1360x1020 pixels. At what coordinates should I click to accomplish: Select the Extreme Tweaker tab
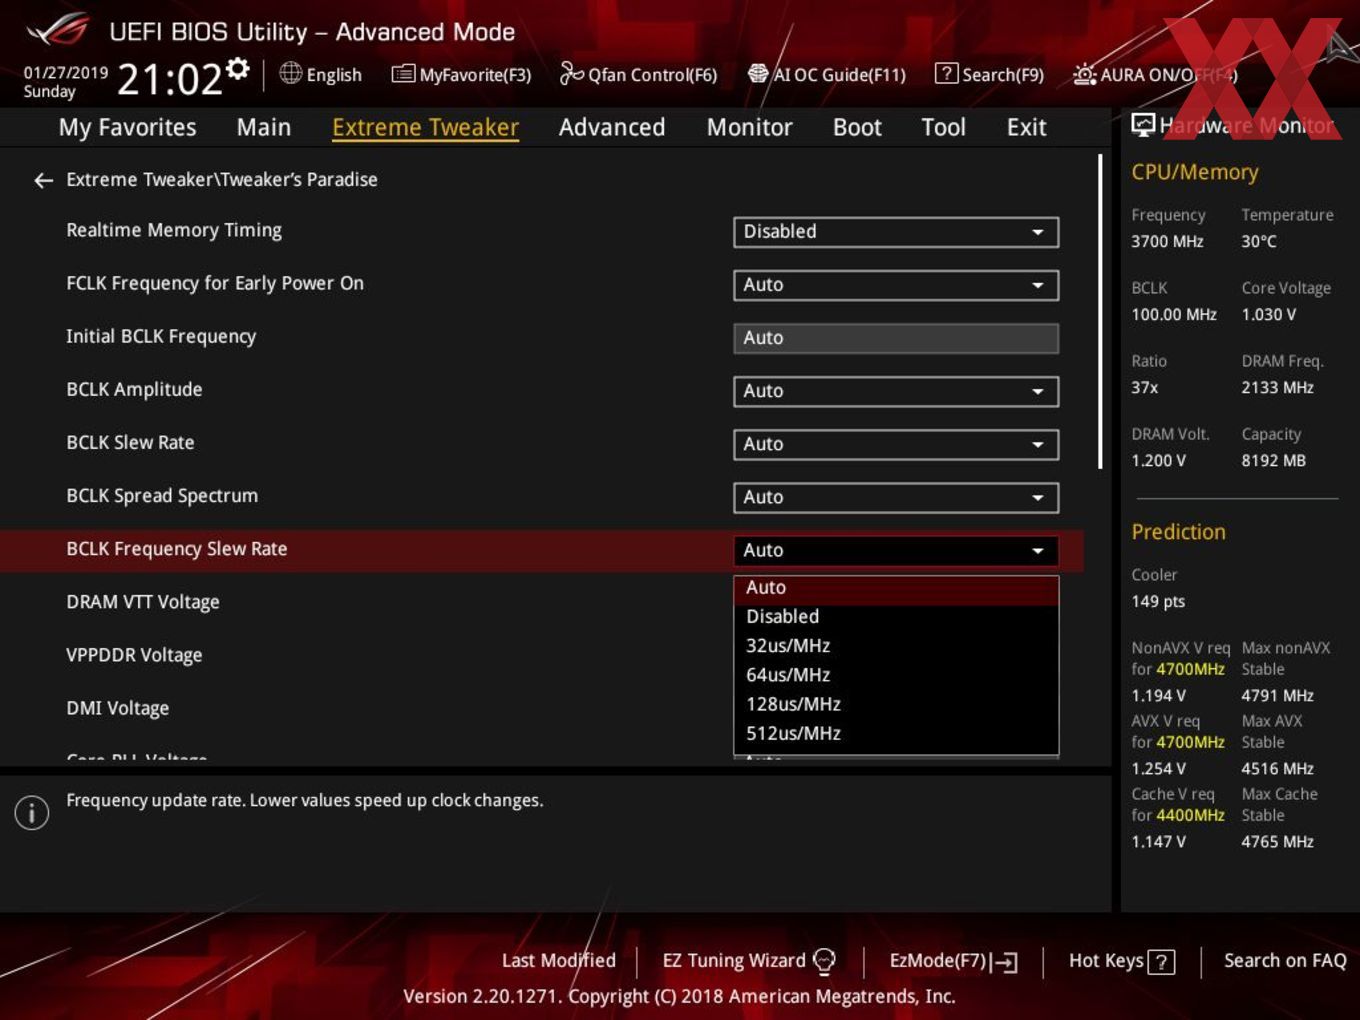pos(425,127)
